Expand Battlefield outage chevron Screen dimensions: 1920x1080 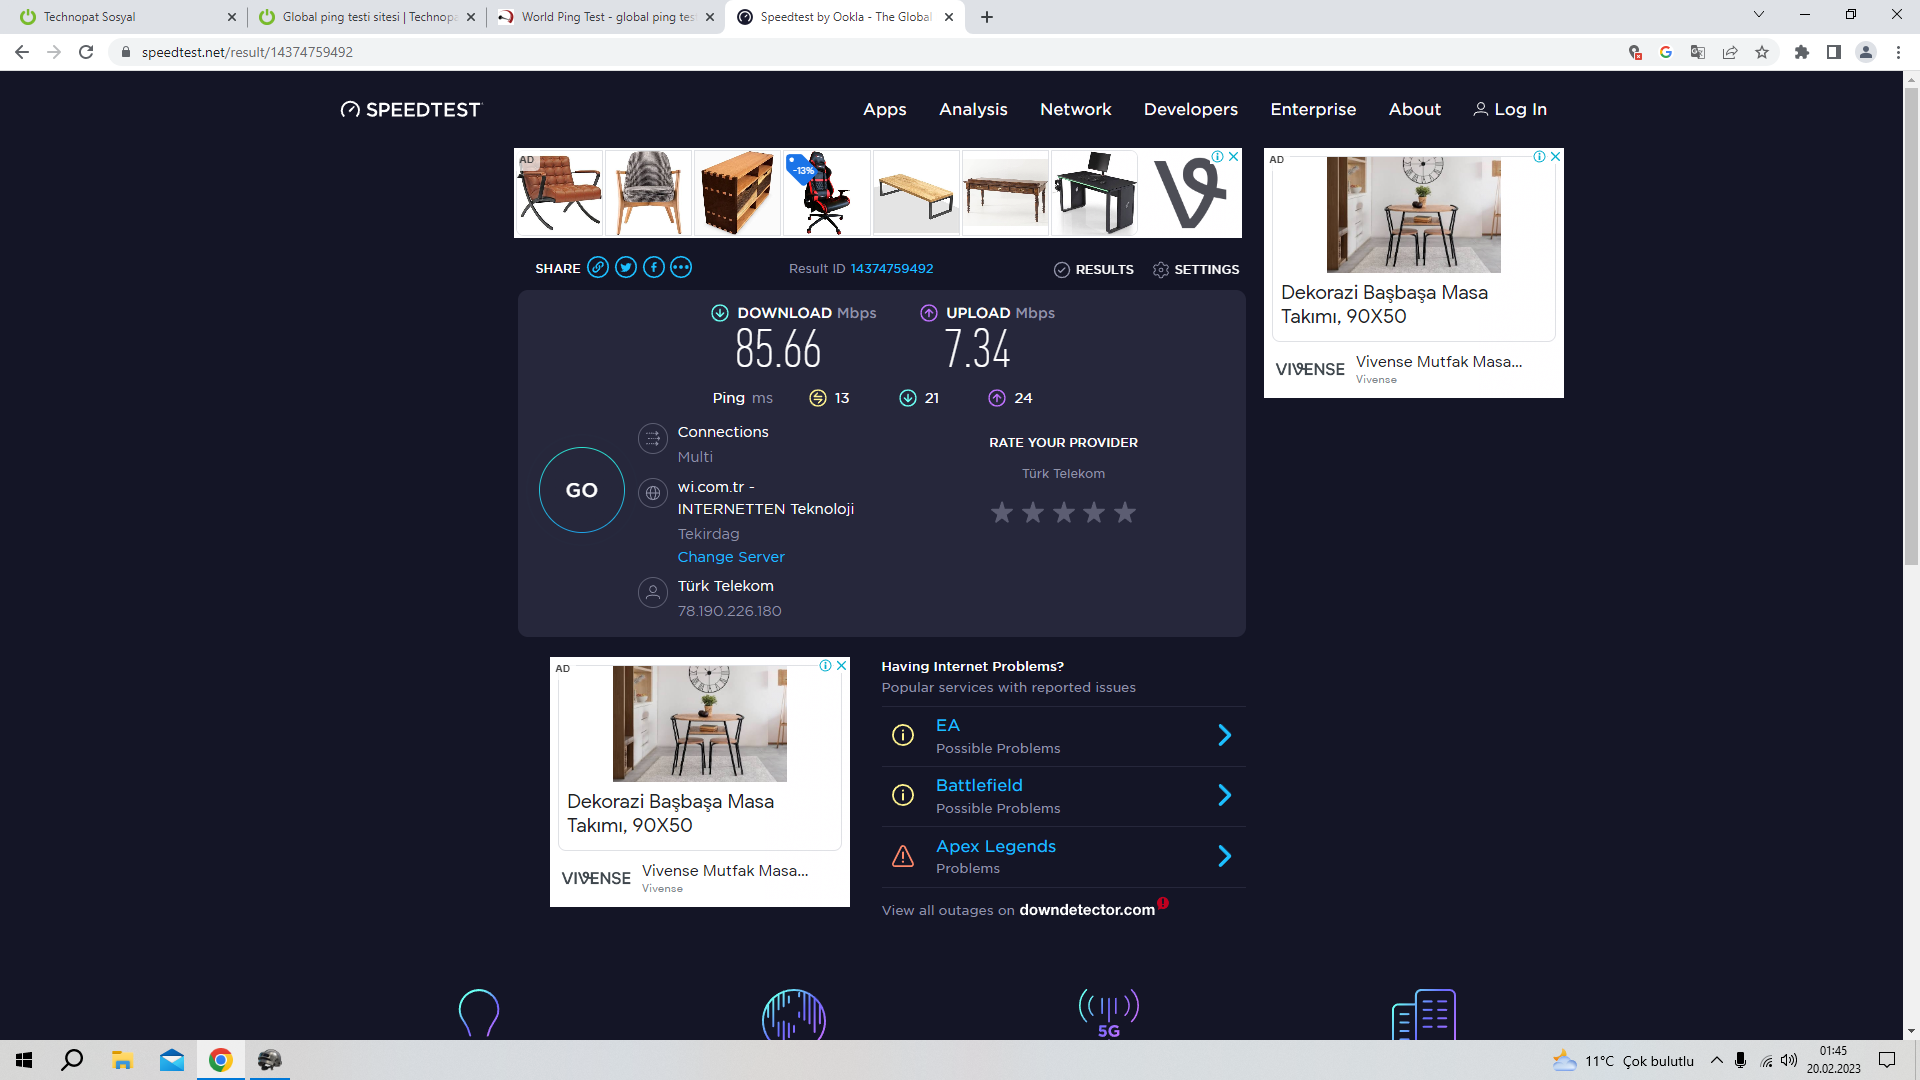pos(1225,796)
